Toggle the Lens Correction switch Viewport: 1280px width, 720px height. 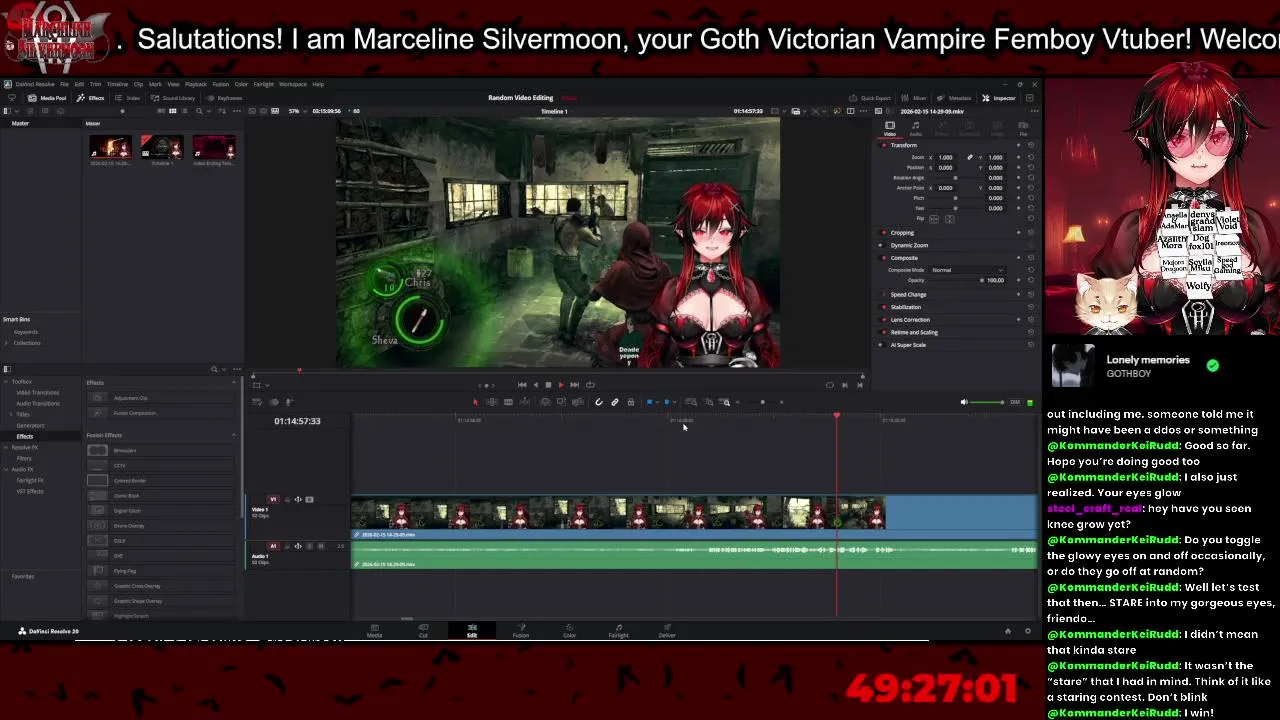(883, 320)
